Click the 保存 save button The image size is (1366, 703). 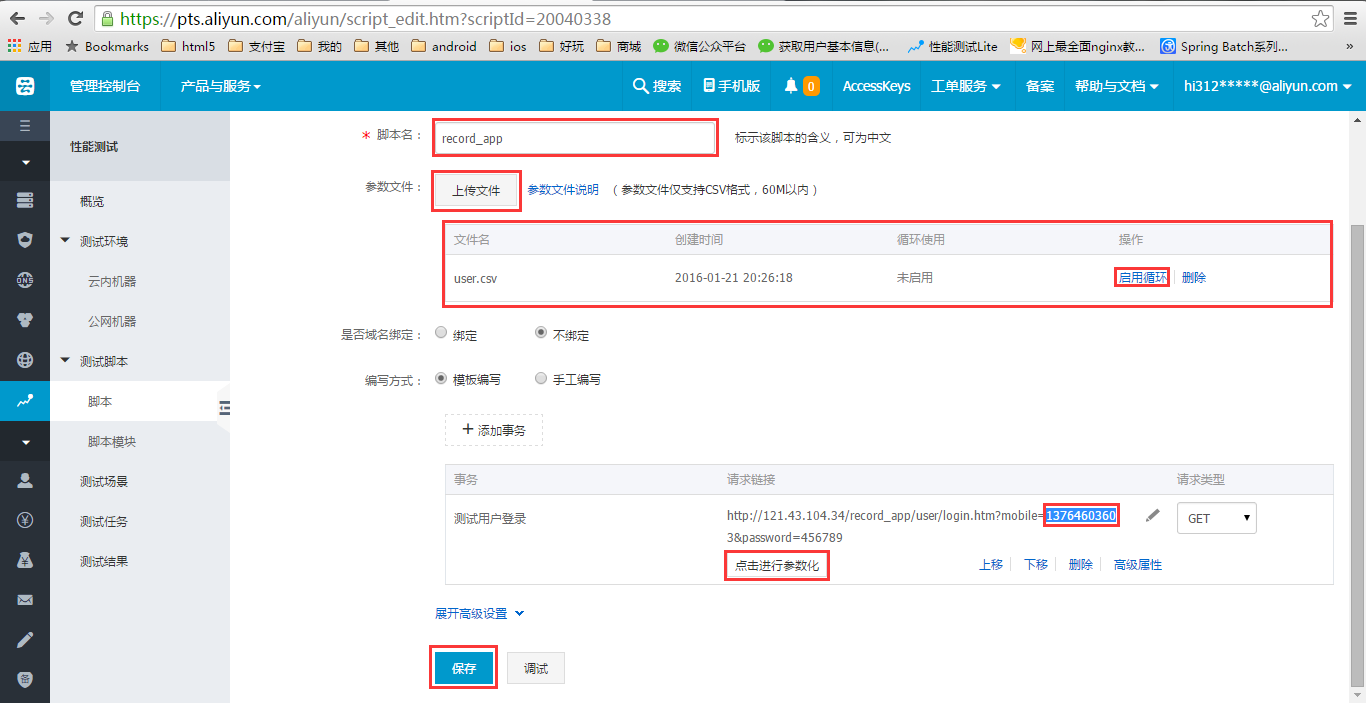pos(464,668)
